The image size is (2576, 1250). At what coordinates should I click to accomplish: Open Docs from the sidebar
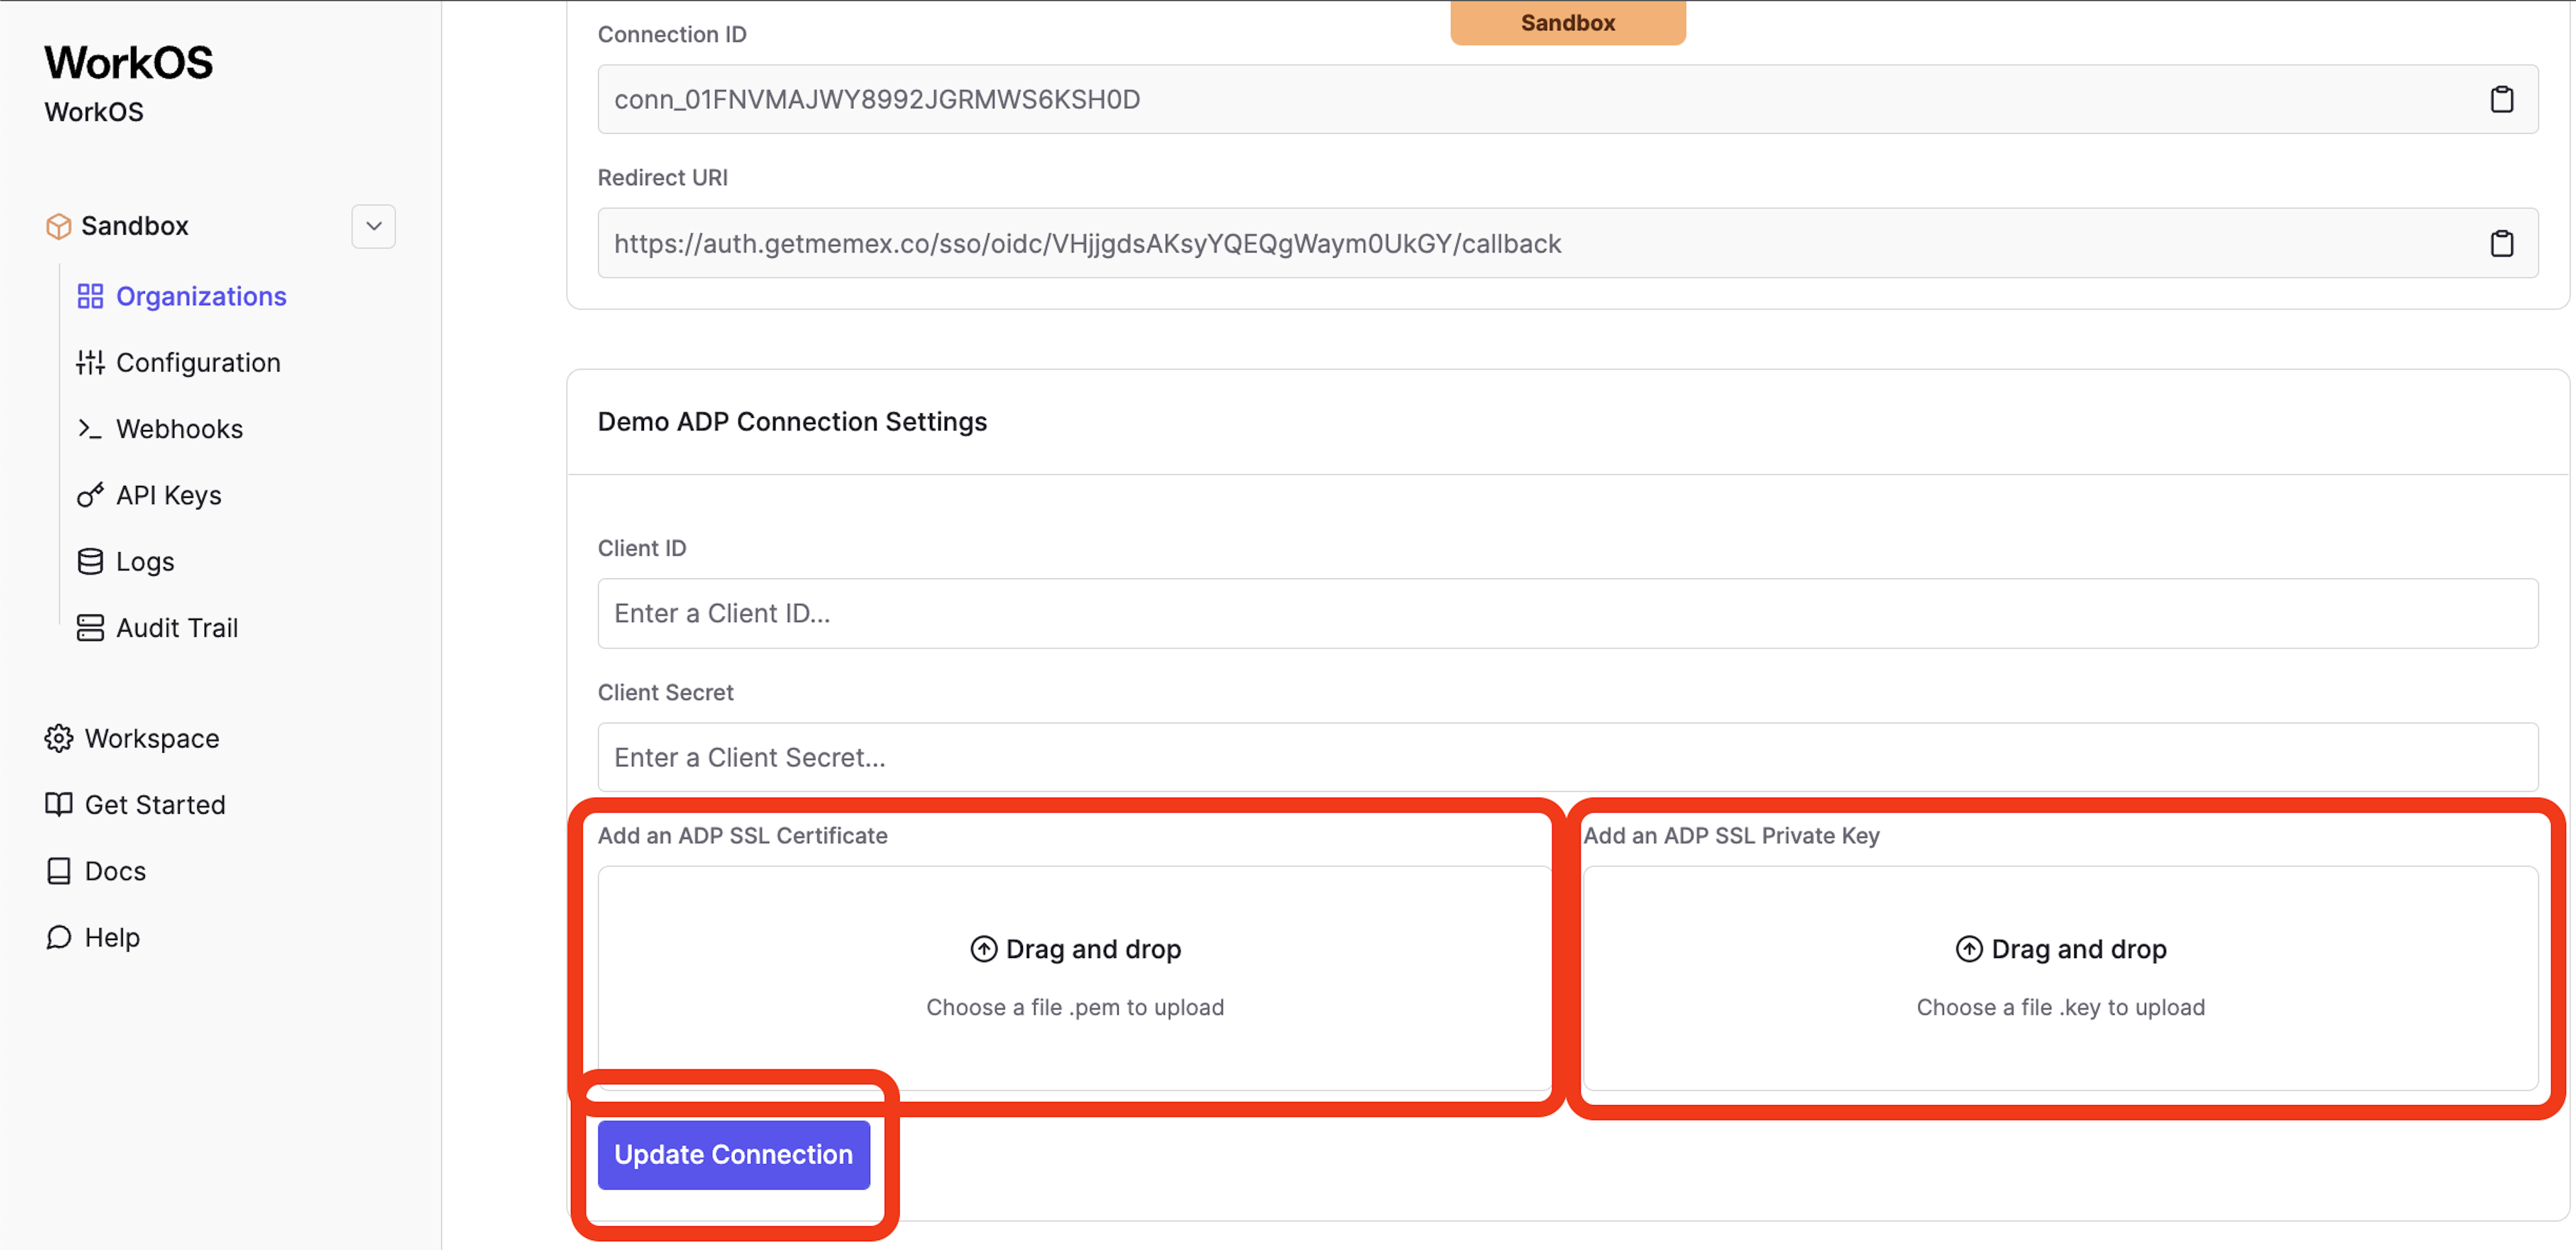pyautogui.click(x=115, y=871)
